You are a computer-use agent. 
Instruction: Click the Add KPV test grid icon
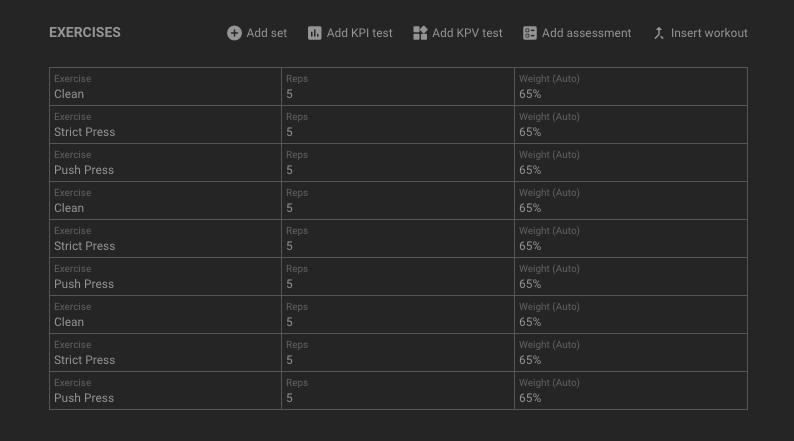pos(420,33)
